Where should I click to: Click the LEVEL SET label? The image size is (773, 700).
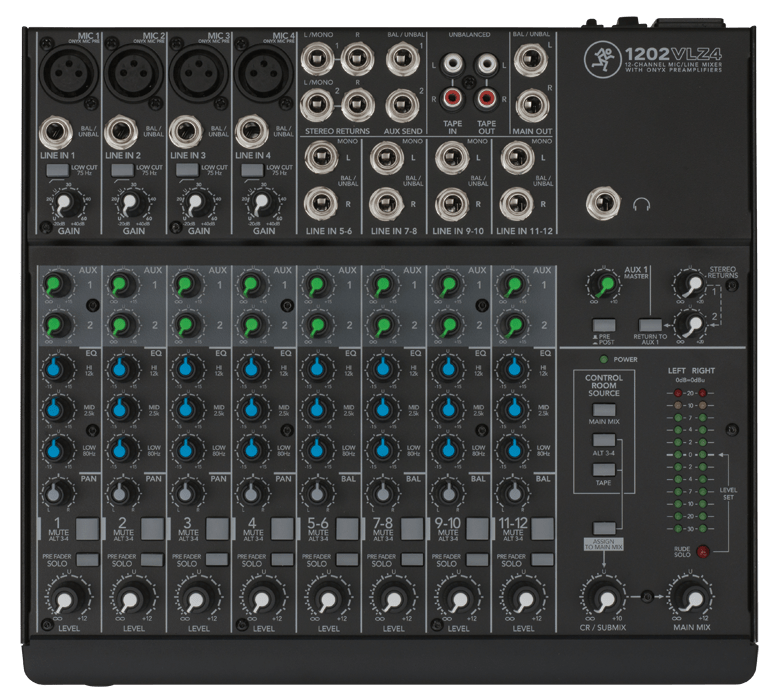[x=728, y=493]
